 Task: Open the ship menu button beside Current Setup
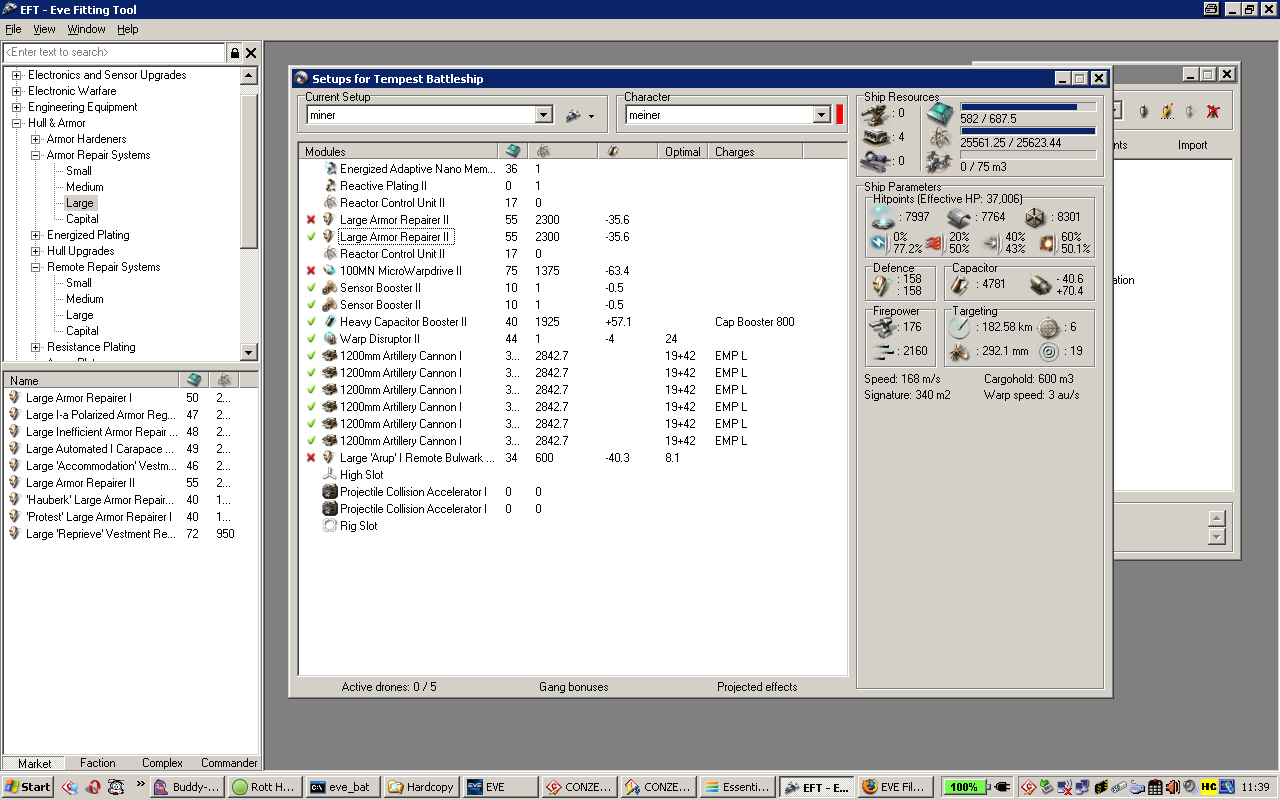point(580,115)
